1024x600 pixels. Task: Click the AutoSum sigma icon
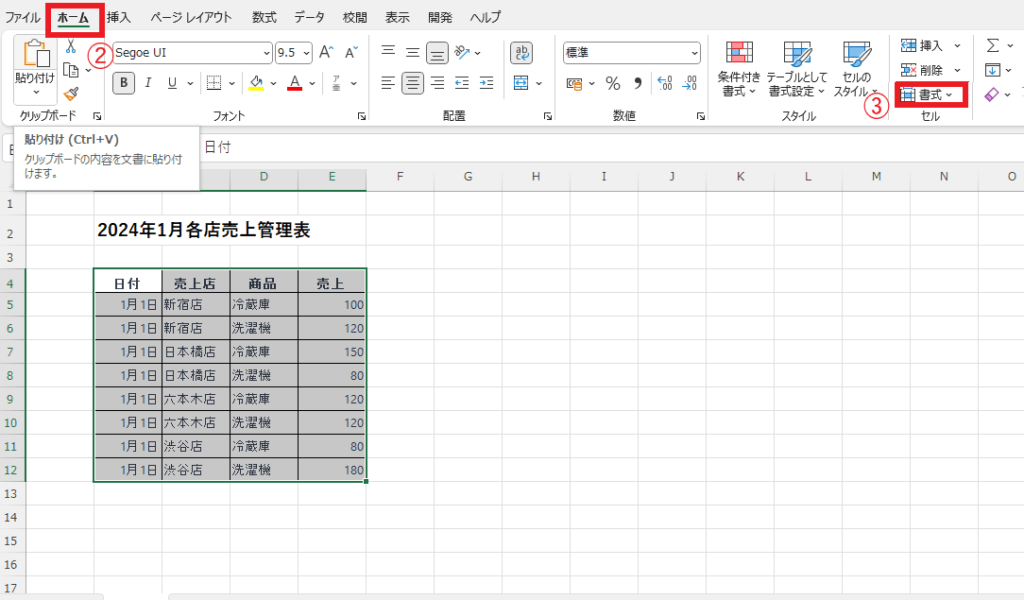click(993, 46)
